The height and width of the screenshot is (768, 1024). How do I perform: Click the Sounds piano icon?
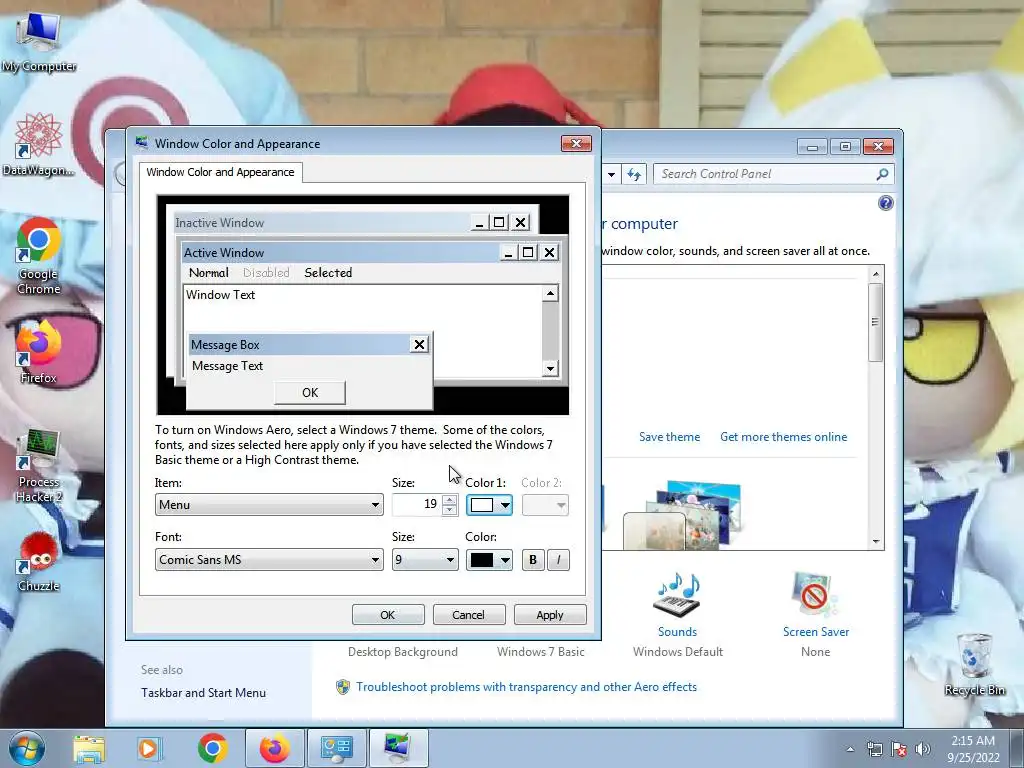(x=677, y=594)
